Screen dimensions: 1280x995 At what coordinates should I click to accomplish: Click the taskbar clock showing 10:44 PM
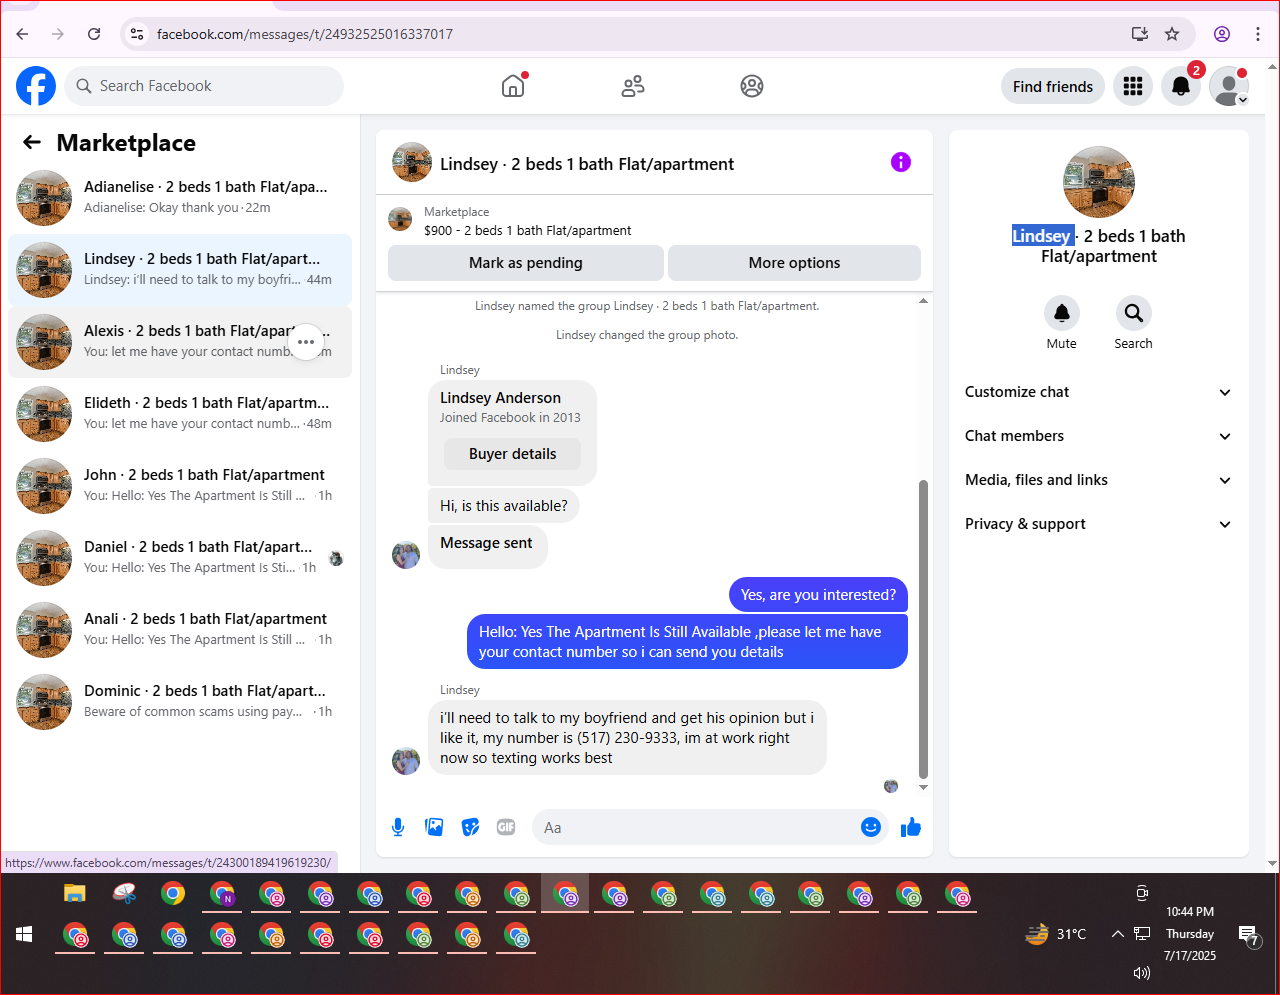pyautogui.click(x=1190, y=912)
